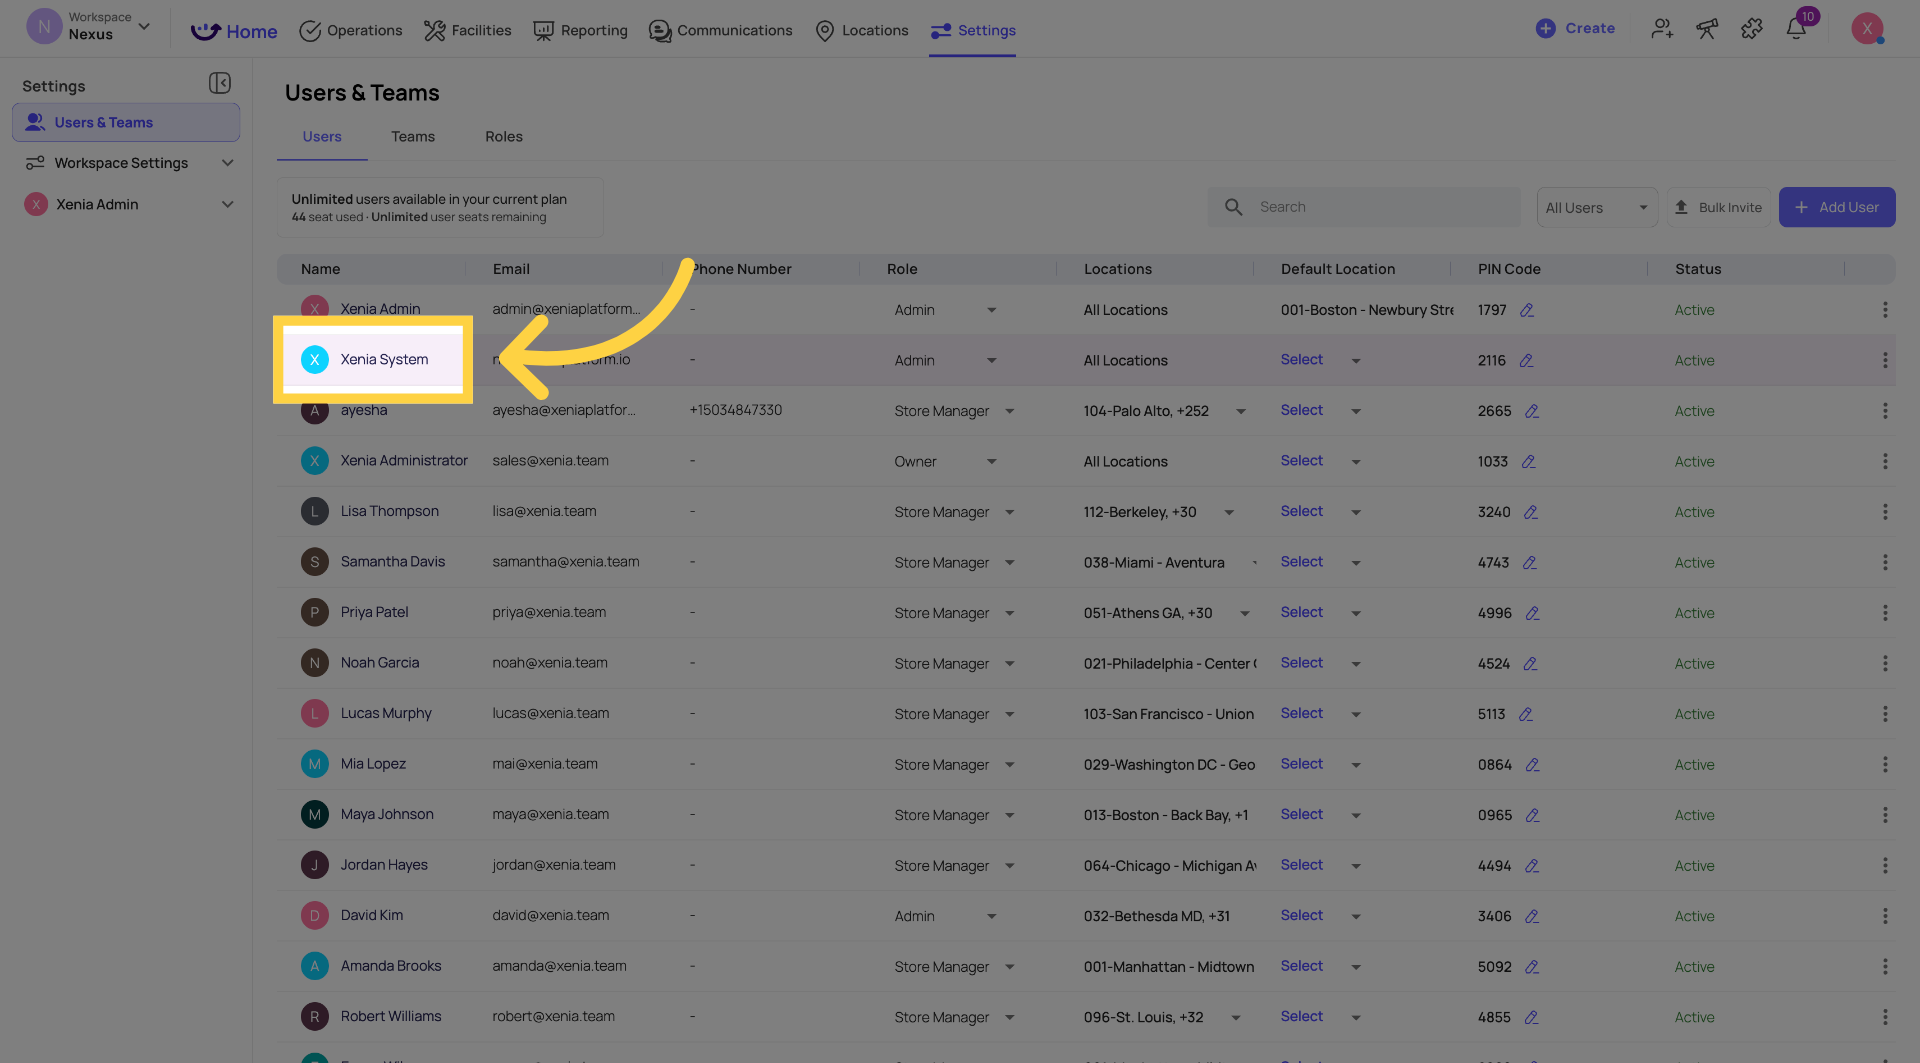Edit PIN code 4524 pencil icon

click(x=1531, y=664)
